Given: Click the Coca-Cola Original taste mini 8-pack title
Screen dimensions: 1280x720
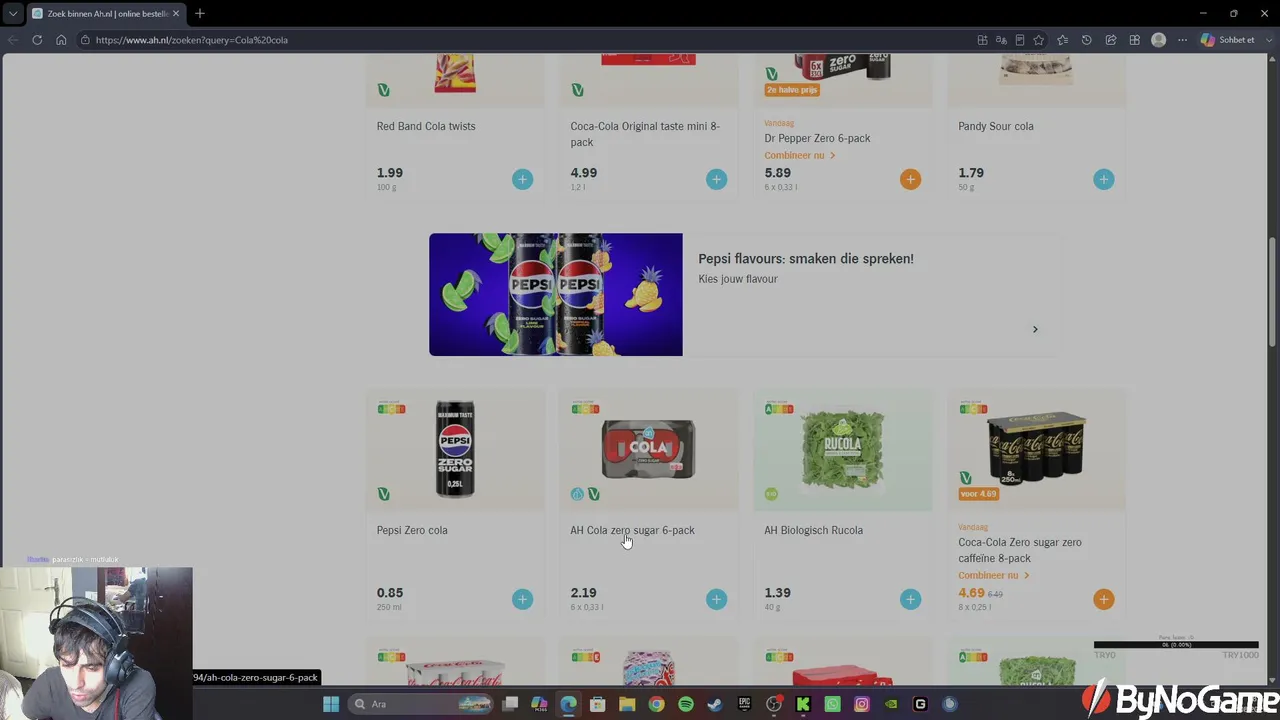Looking at the screenshot, I should (x=645, y=133).
